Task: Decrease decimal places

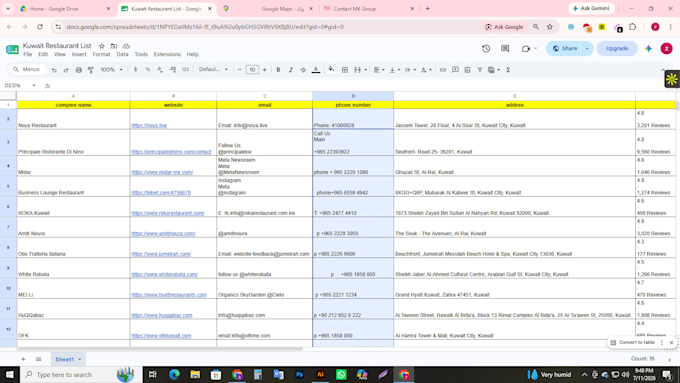Action: [160, 69]
